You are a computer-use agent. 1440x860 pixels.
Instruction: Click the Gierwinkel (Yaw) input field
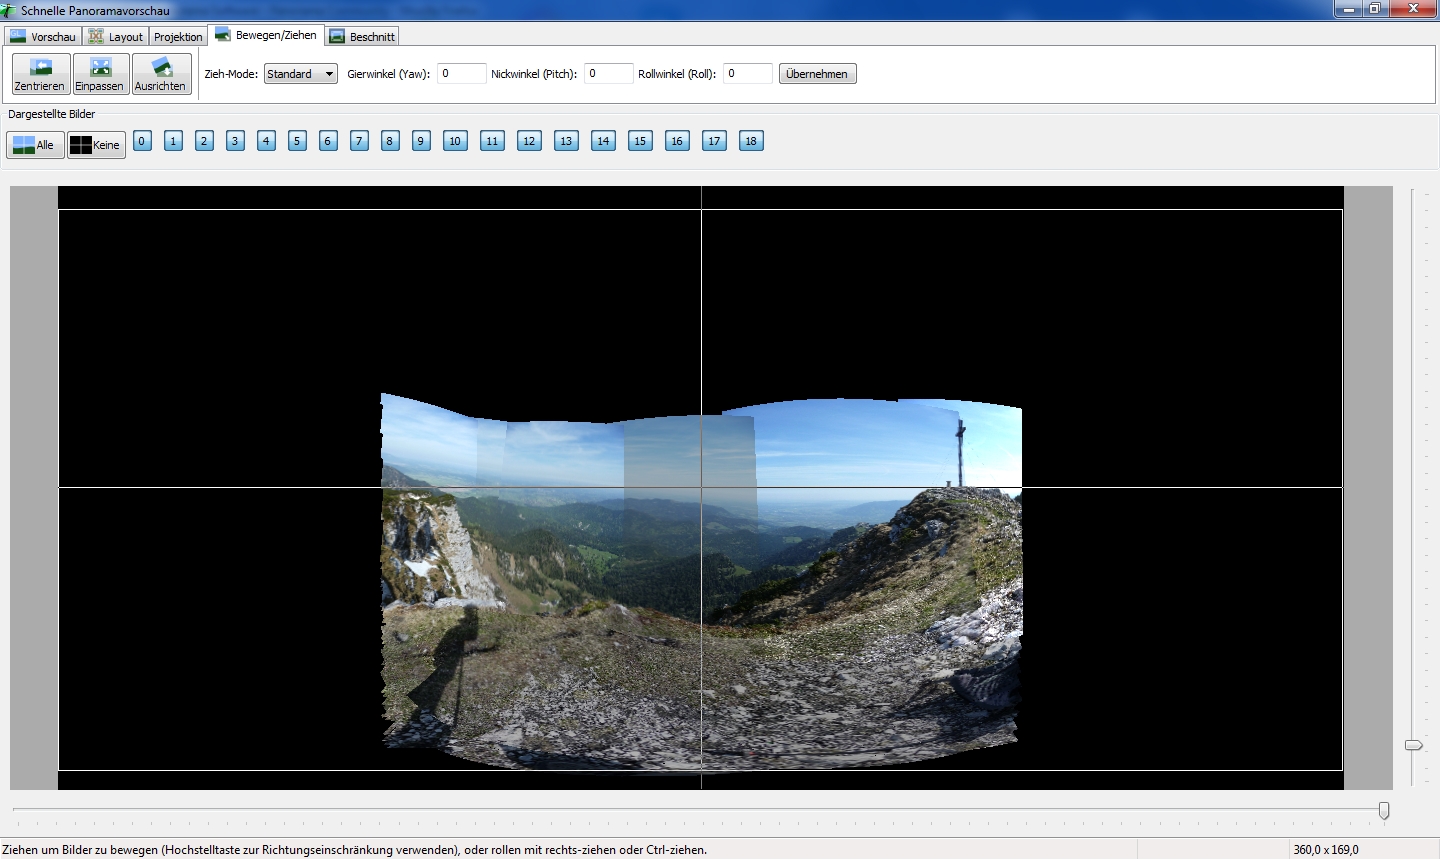(x=461, y=74)
